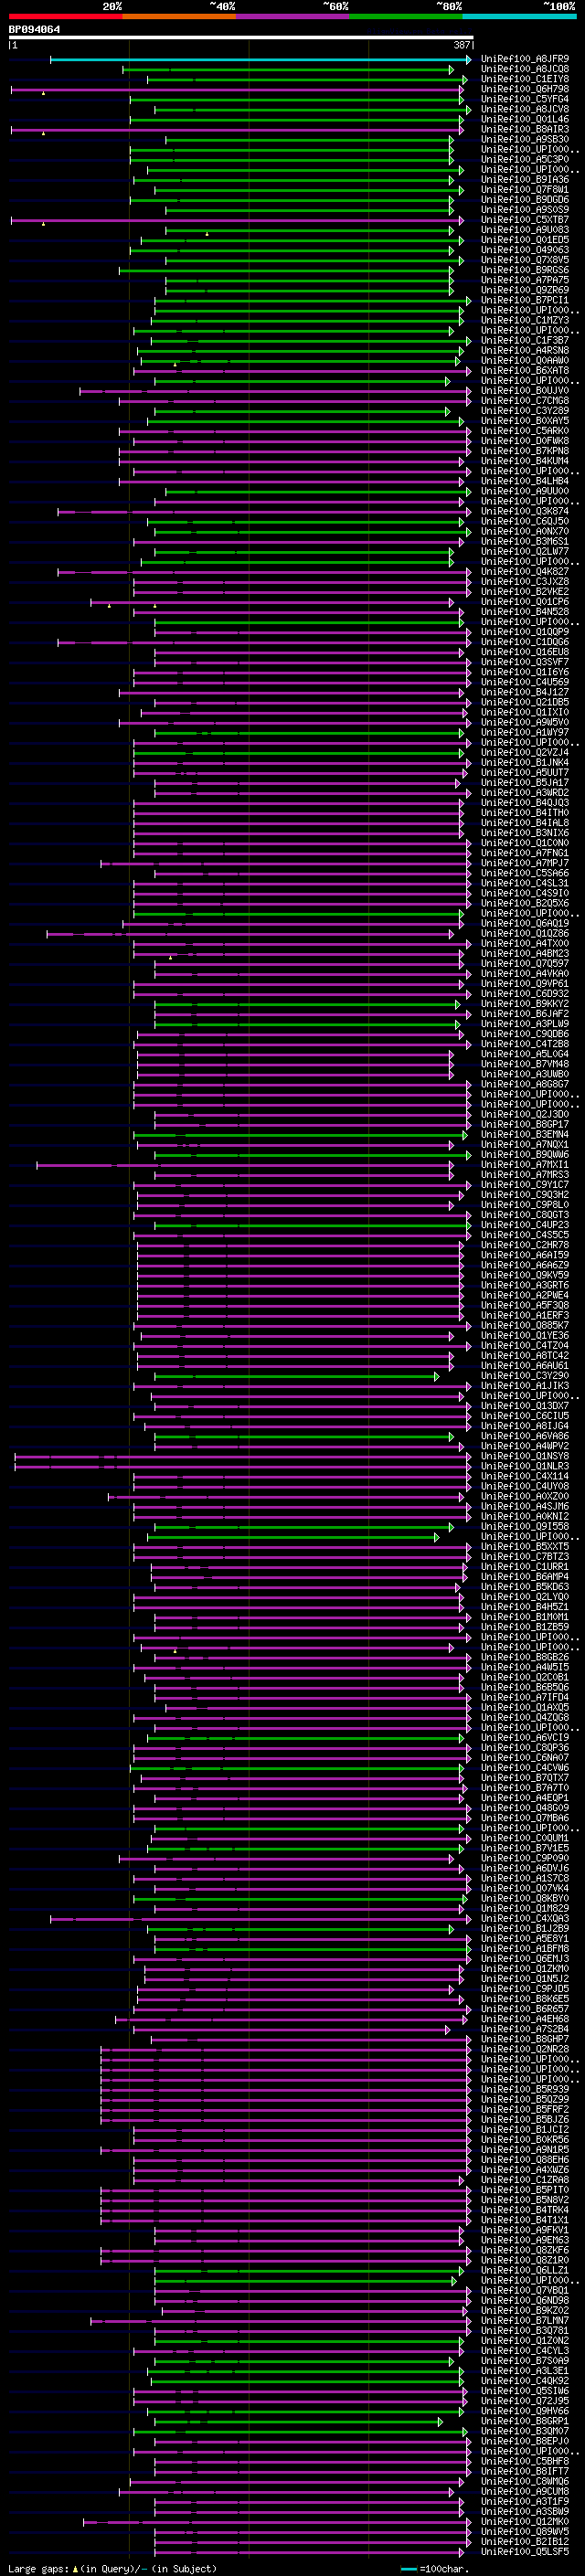Viewport: 585px width, 2576px height.
Task: Select the UniRef100_B8AIR3 label
Action: click(x=525, y=129)
